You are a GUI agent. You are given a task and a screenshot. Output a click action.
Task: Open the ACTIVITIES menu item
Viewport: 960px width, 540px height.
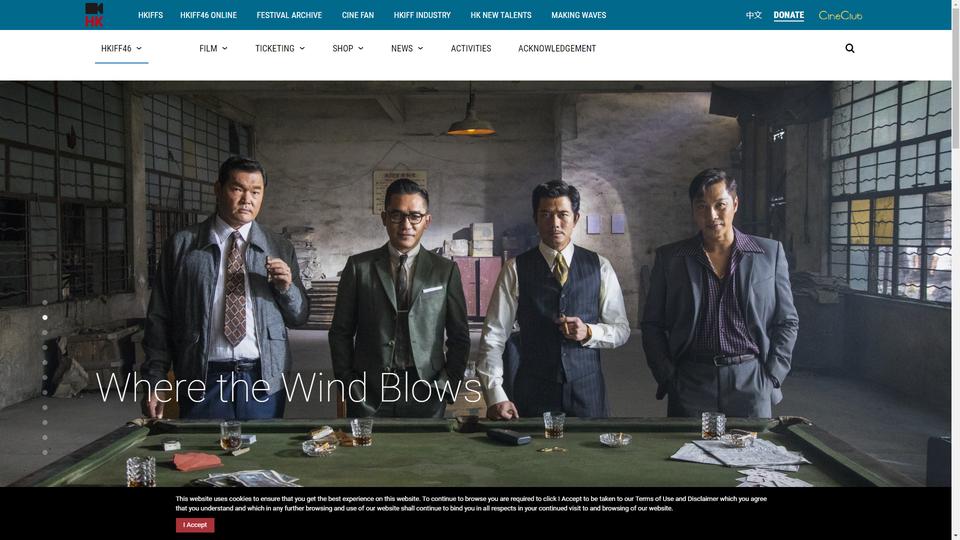[x=471, y=48]
